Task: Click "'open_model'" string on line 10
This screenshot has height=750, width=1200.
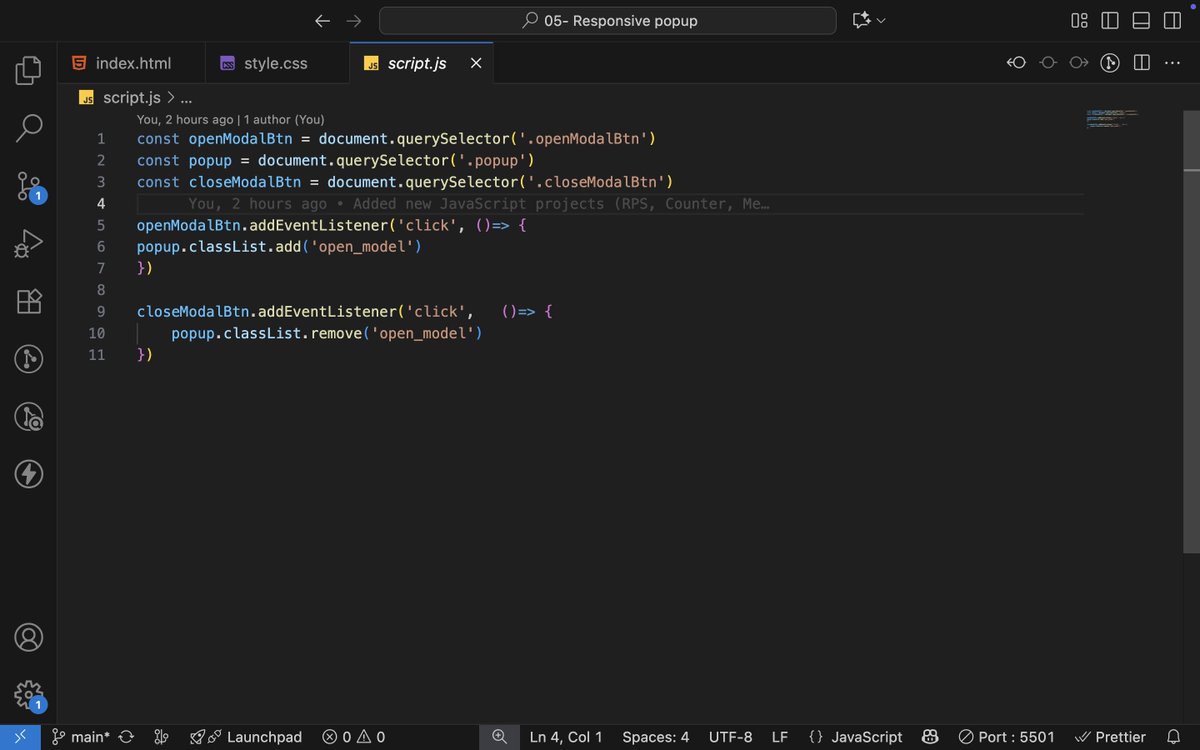Action: pyautogui.click(x=422, y=333)
